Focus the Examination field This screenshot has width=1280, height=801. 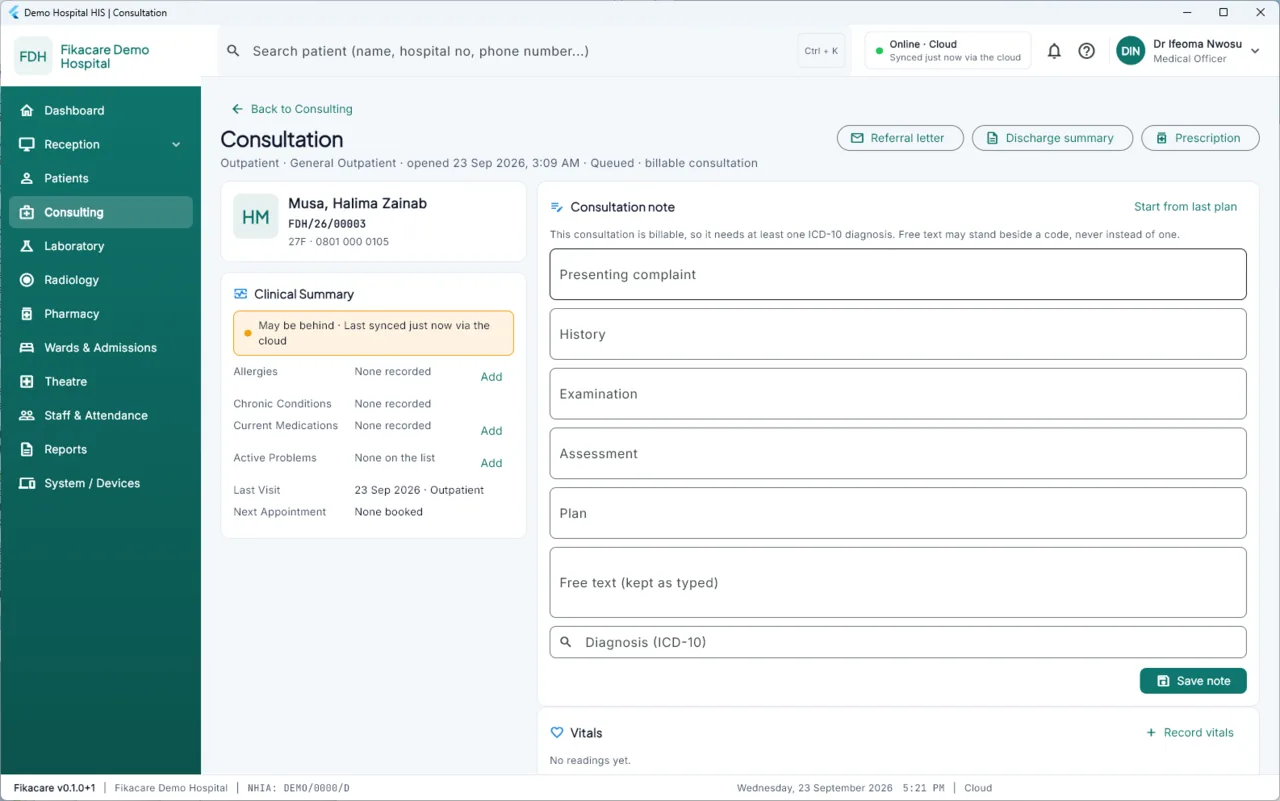tap(898, 394)
